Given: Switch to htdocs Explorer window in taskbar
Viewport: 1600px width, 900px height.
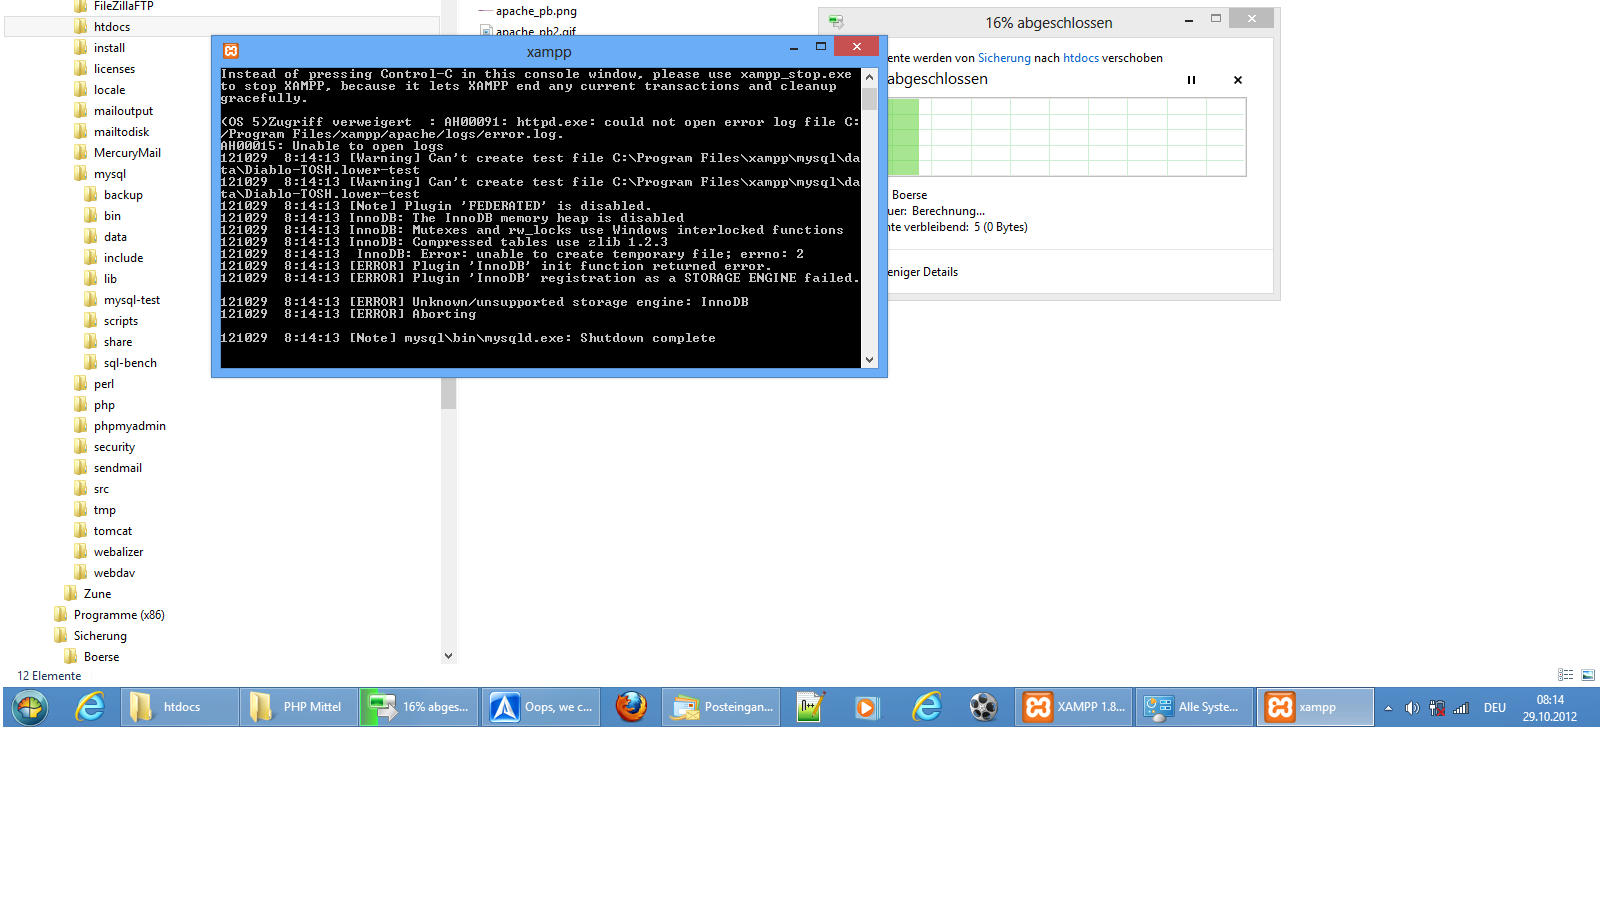Looking at the screenshot, I should pos(180,707).
